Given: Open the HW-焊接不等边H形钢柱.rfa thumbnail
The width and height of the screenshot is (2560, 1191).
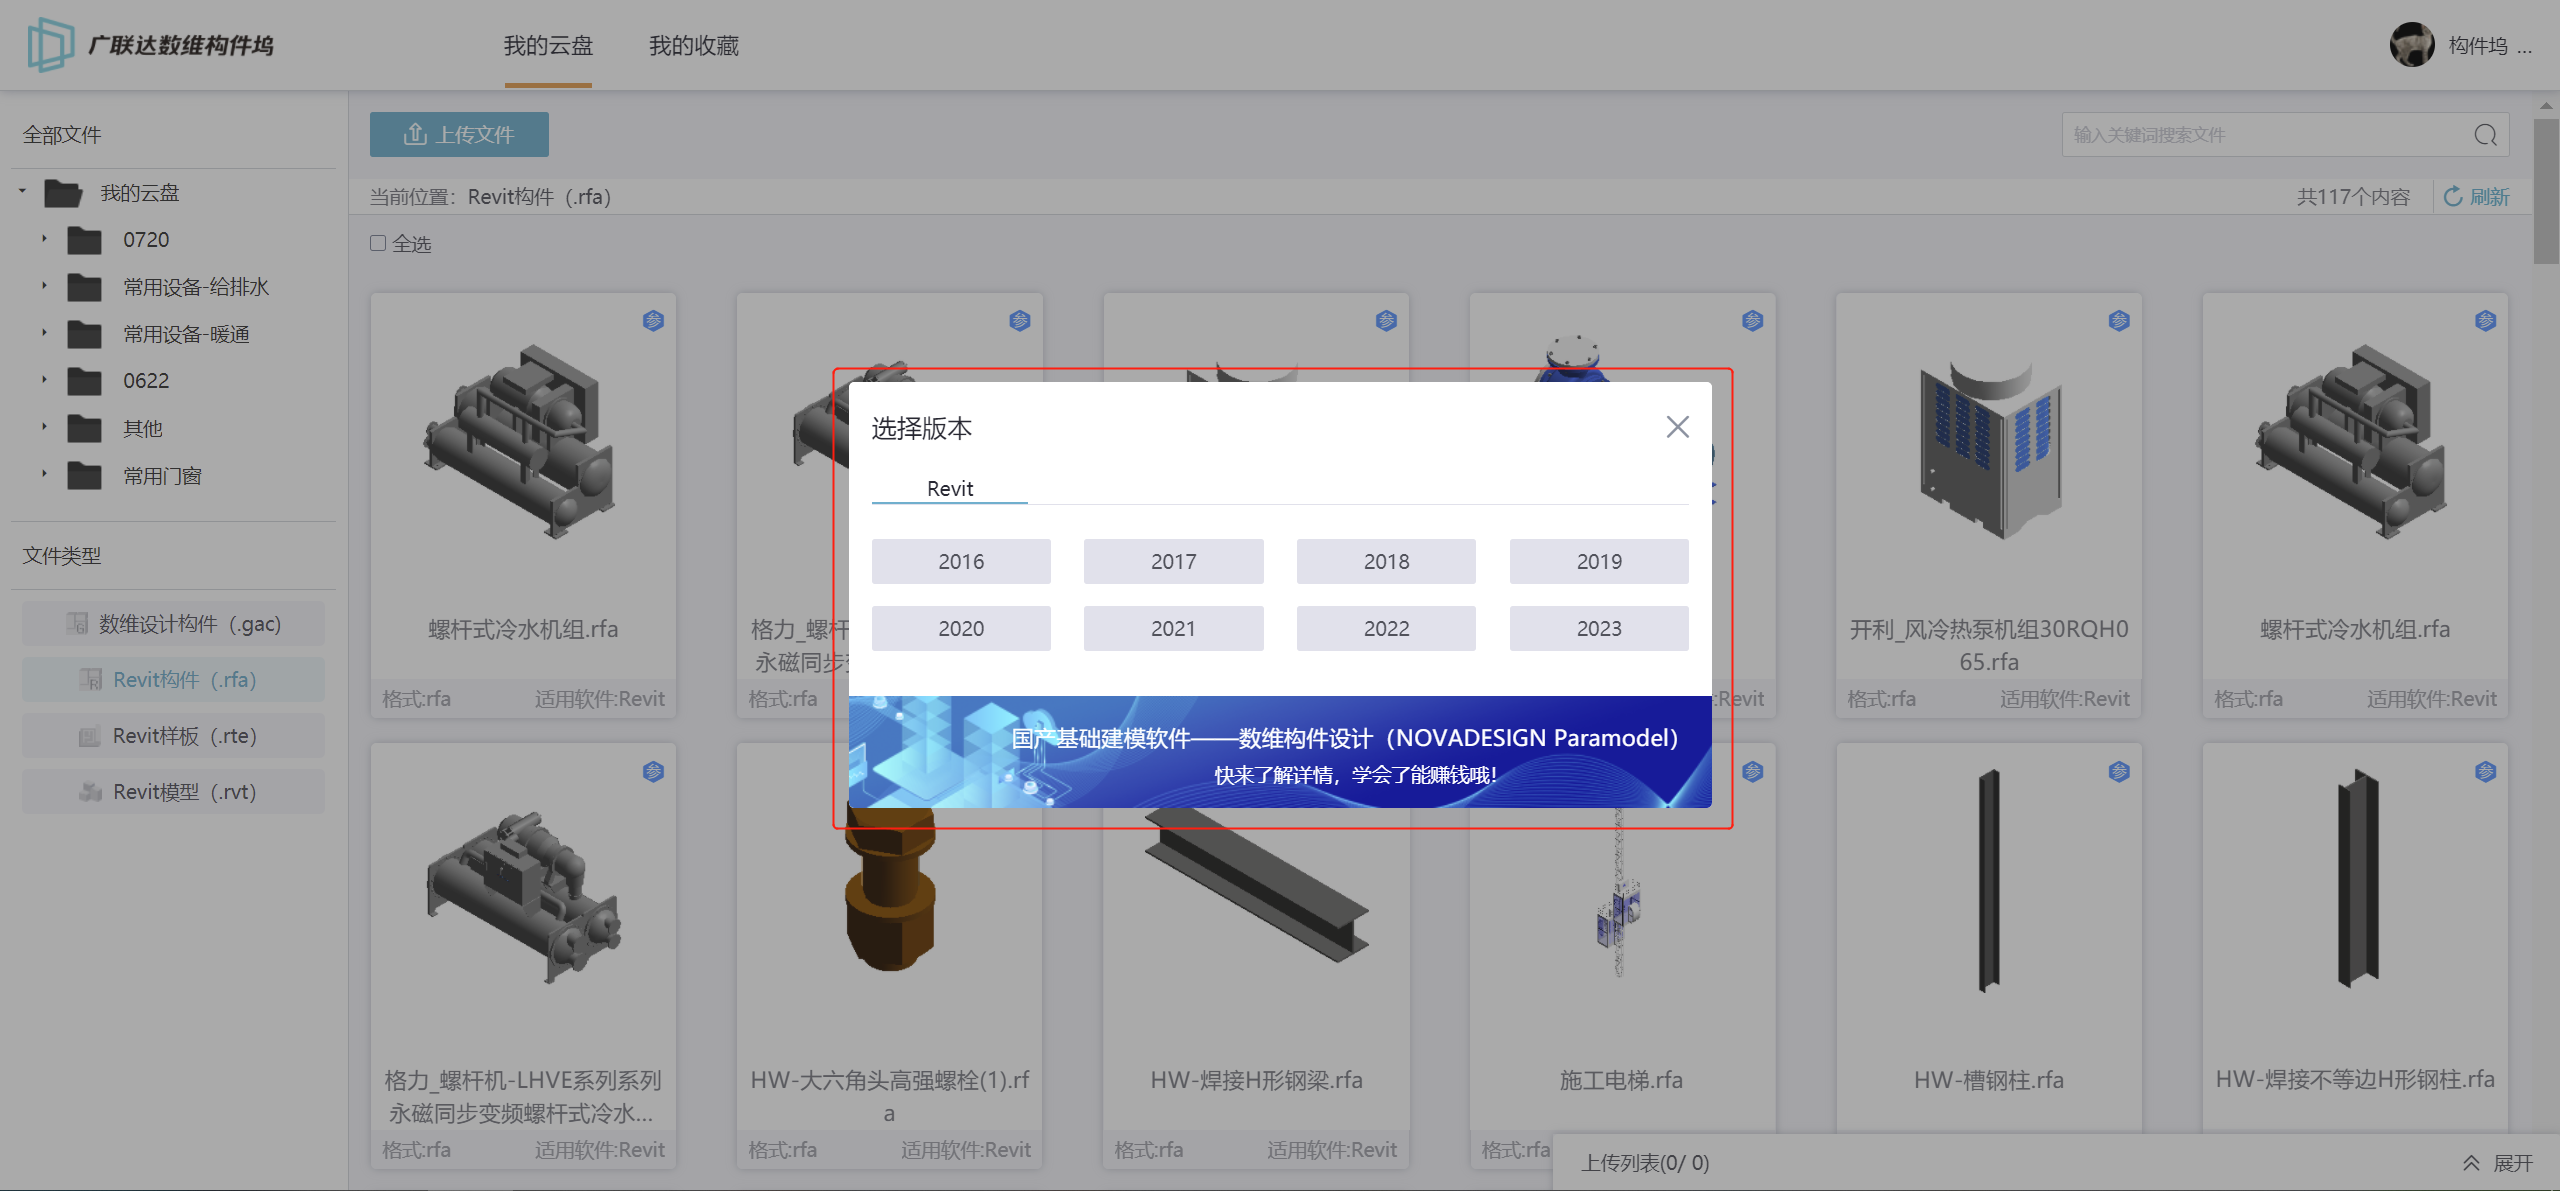Looking at the screenshot, I should [x=2356, y=880].
